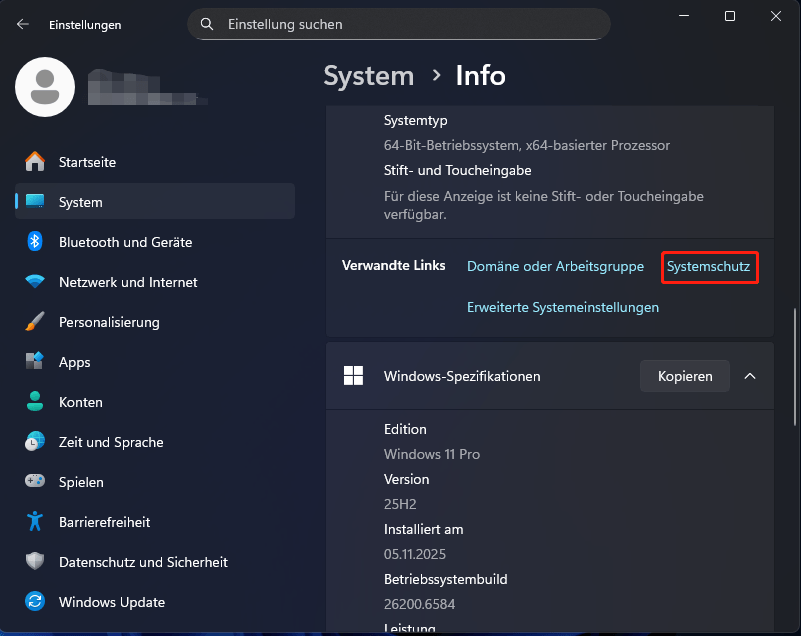Viewport: 801px width, 636px height.
Task: Click the build number 26200.6584
Action: pyautogui.click(x=419, y=604)
